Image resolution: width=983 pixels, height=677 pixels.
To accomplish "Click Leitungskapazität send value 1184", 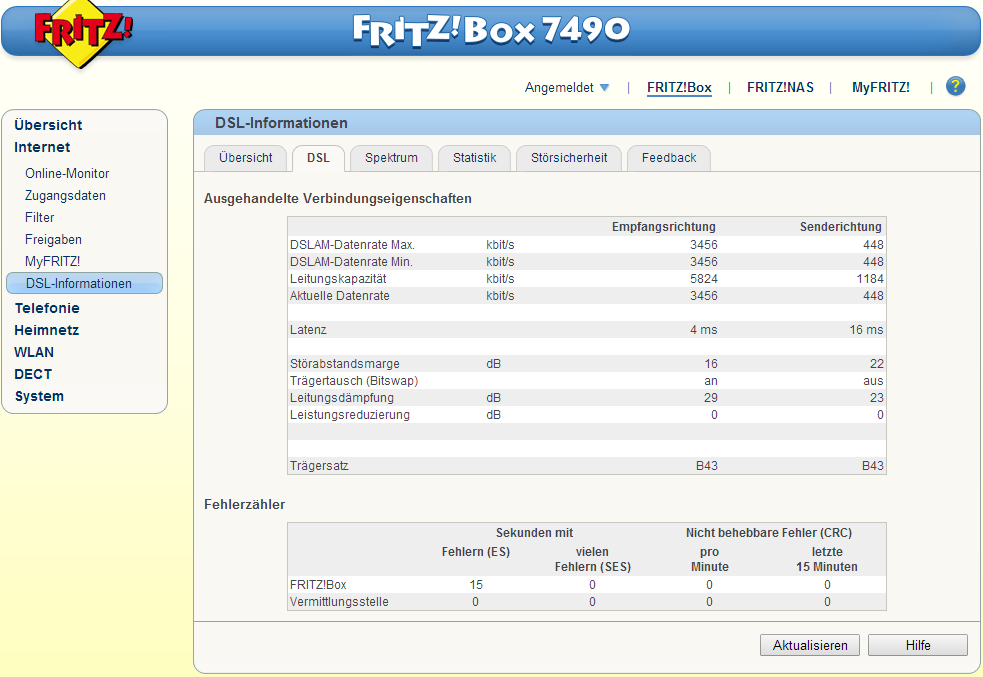I will click(x=870, y=279).
